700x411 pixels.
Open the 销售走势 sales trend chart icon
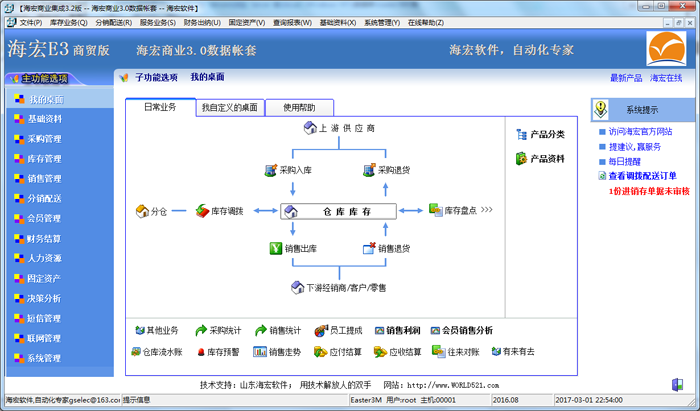(x=260, y=352)
